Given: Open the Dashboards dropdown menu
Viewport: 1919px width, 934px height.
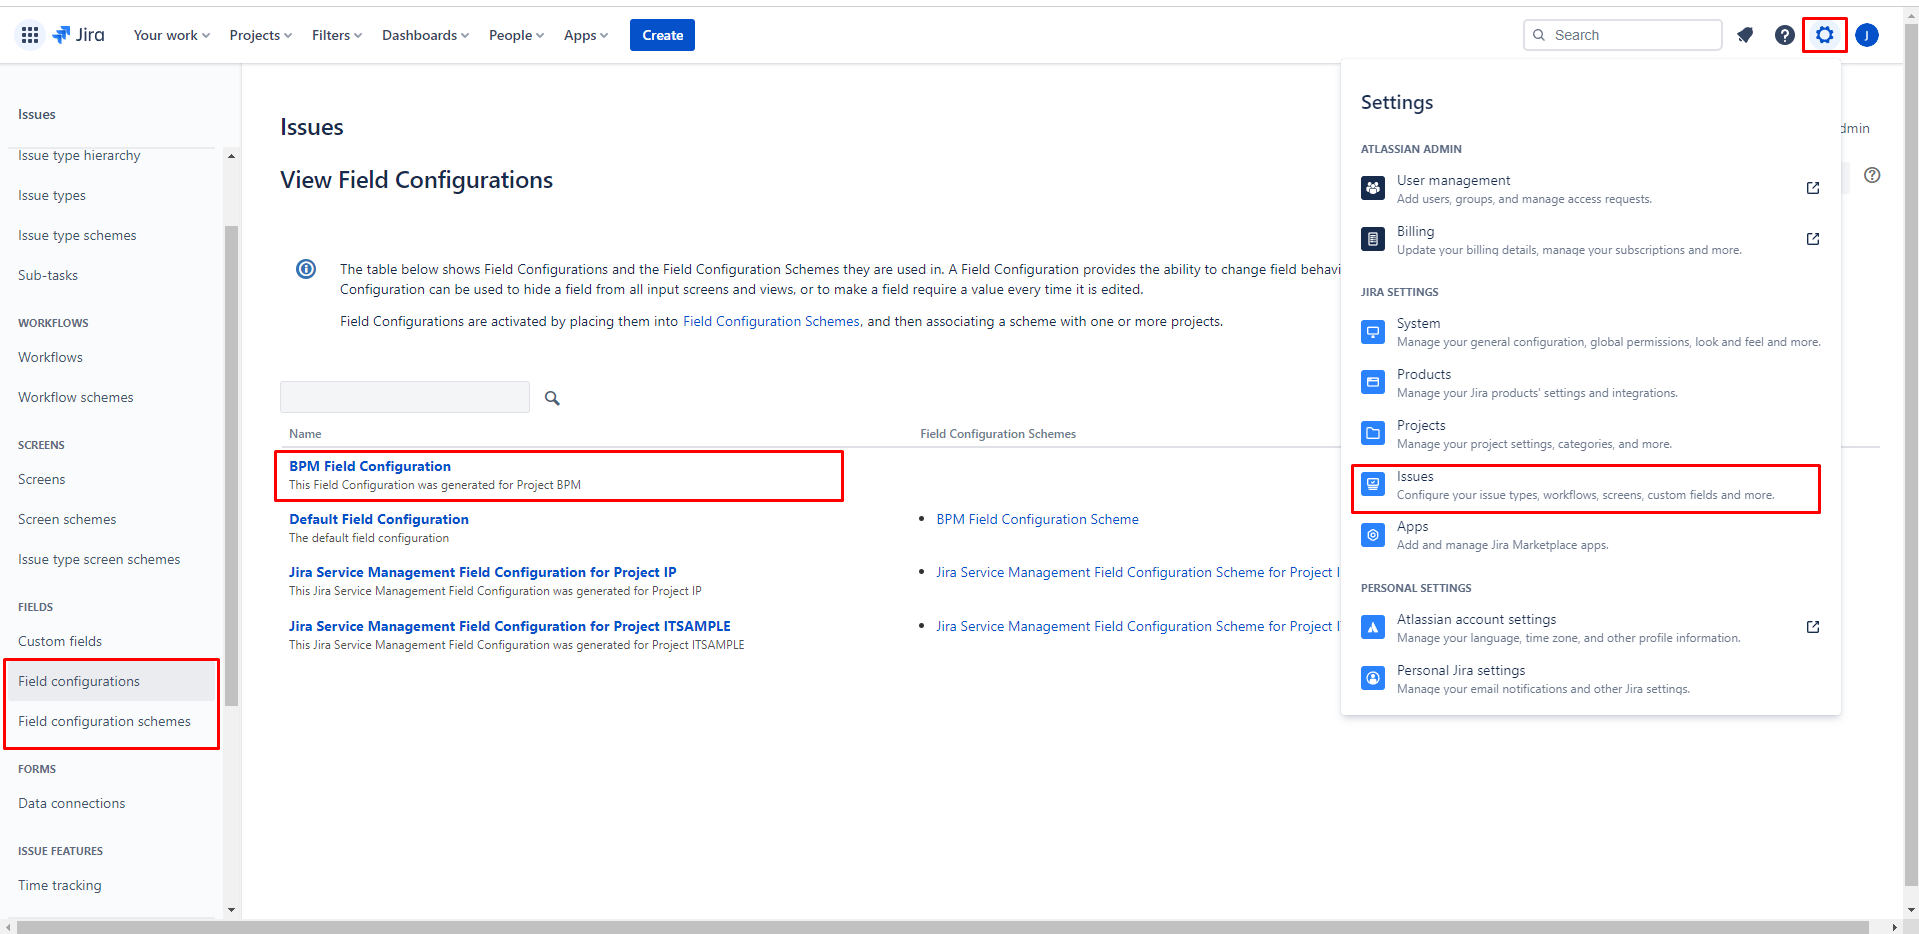Looking at the screenshot, I should tap(425, 35).
